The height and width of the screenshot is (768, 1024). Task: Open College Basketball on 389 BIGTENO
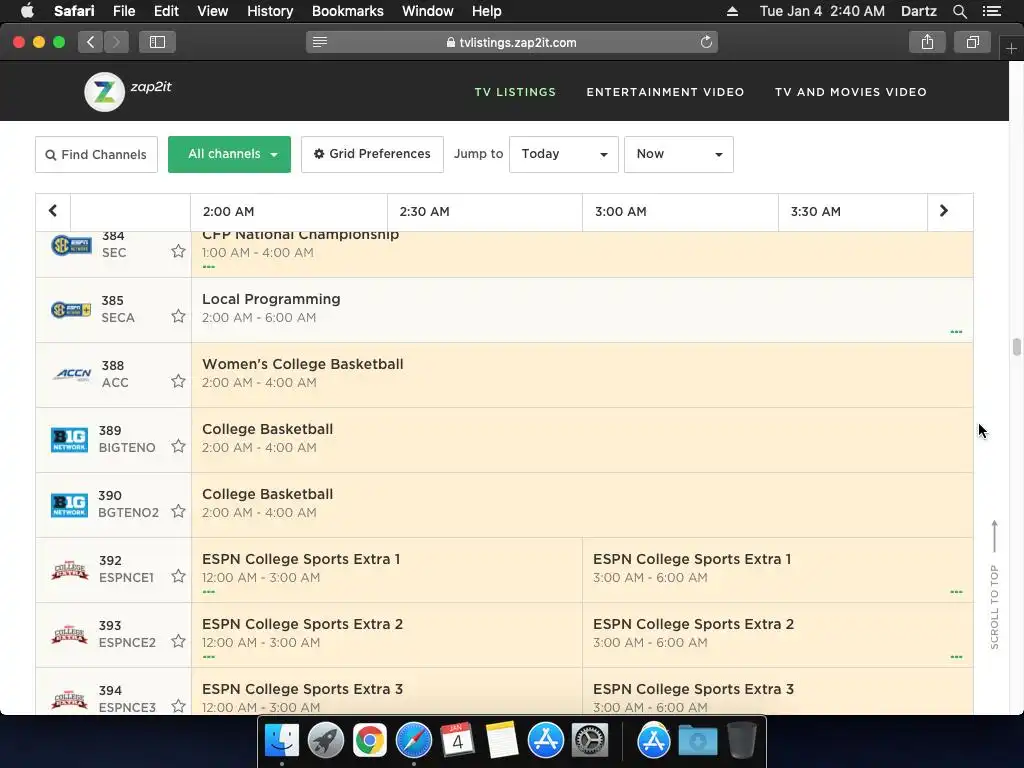click(582, 440)
